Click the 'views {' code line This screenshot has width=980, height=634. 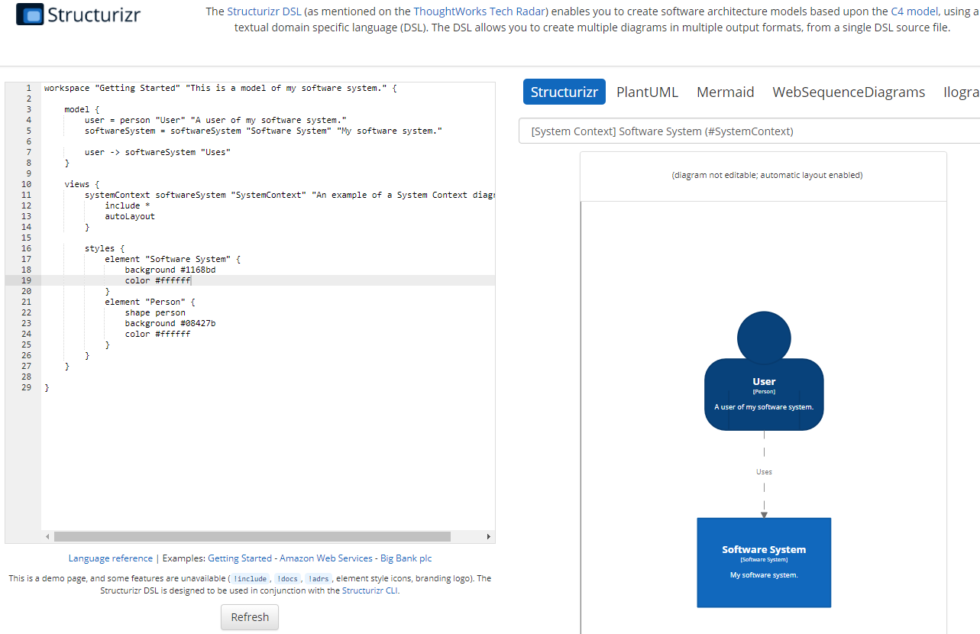[x=81, y=184]
